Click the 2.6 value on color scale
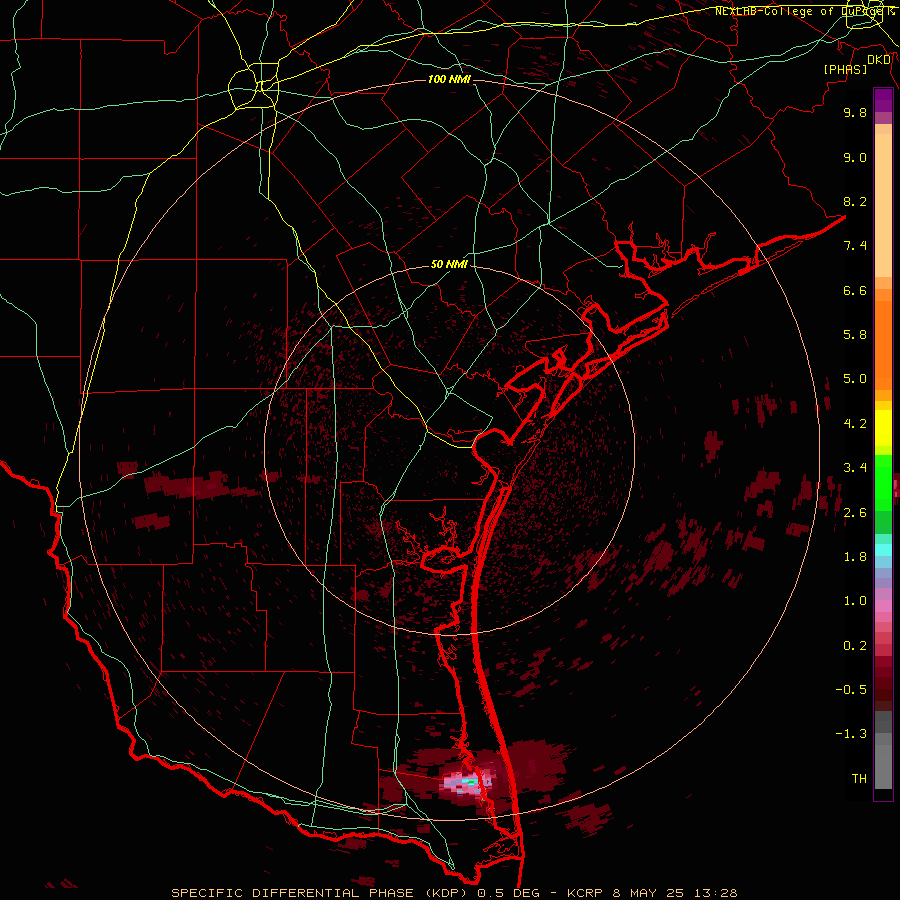Screen dimensions: 900x900 (x=855, y=513)
